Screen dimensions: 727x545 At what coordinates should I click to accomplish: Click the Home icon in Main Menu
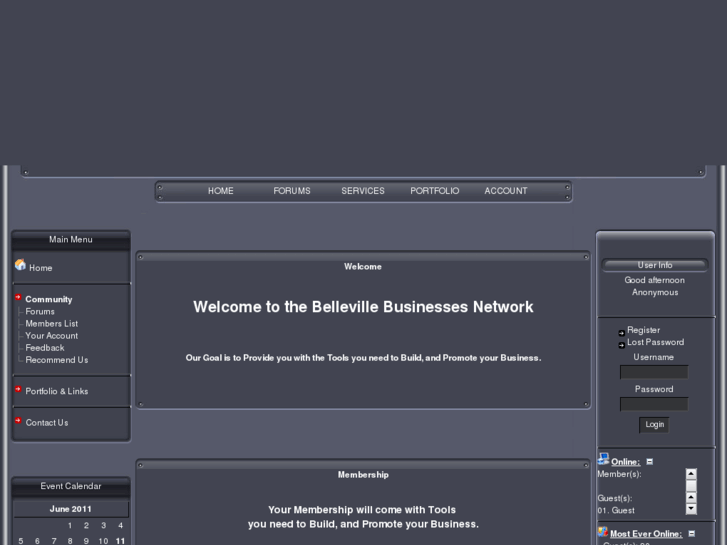[x=20, y=266]
